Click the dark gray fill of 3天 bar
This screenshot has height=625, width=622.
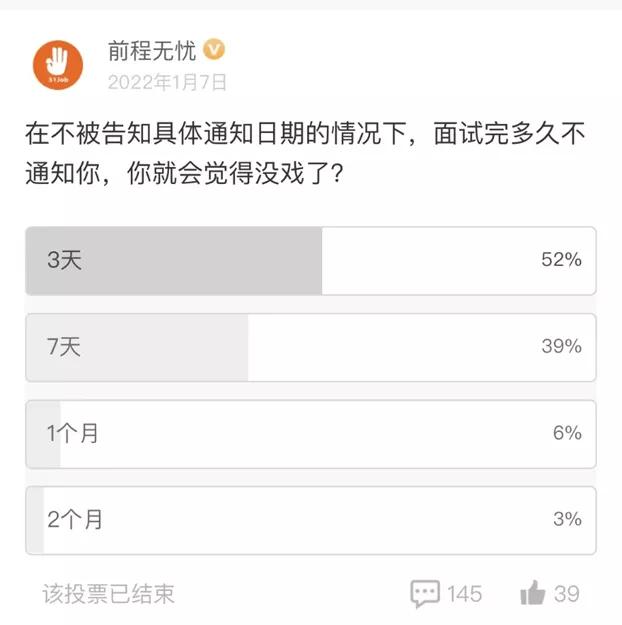200,260
